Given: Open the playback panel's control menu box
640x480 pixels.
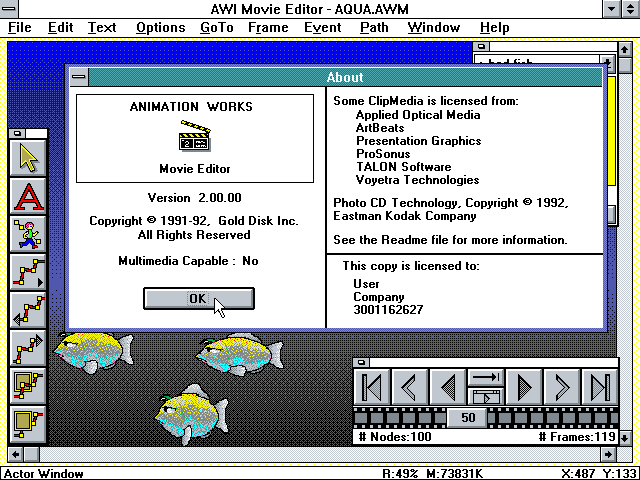Looking at the screenshot, I should pos(361,362).
